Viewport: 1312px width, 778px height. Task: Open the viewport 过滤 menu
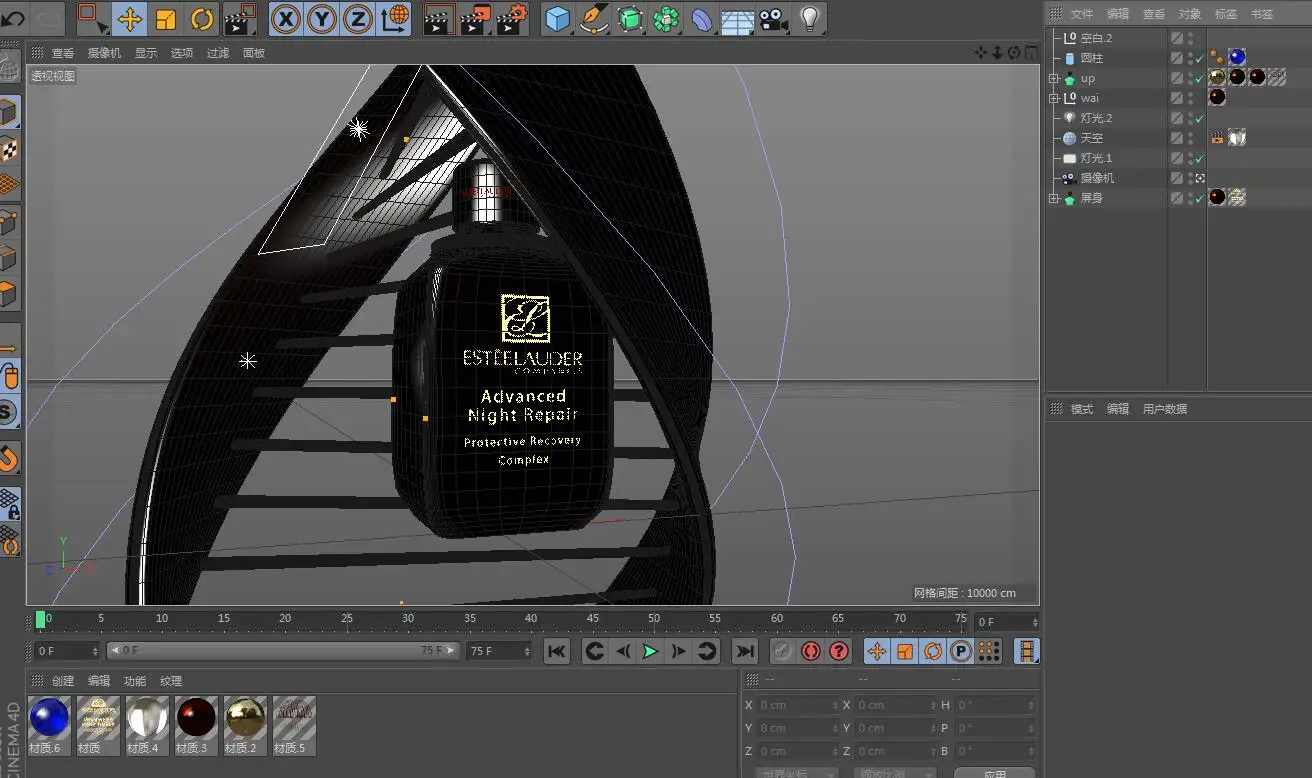(218, 53)
